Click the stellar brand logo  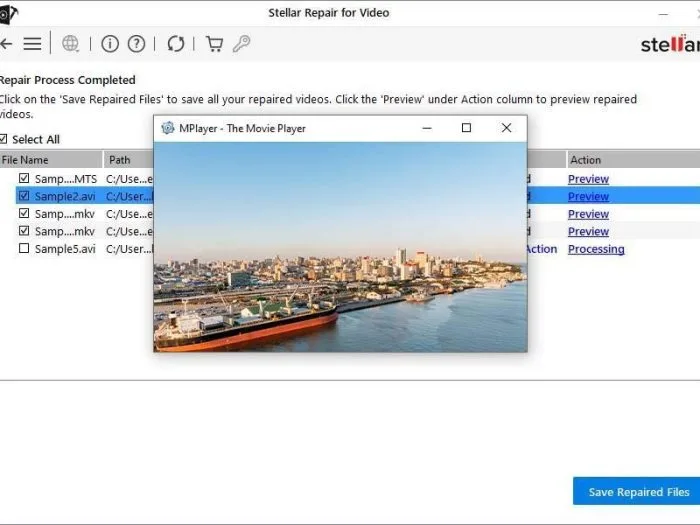[670, 43]
